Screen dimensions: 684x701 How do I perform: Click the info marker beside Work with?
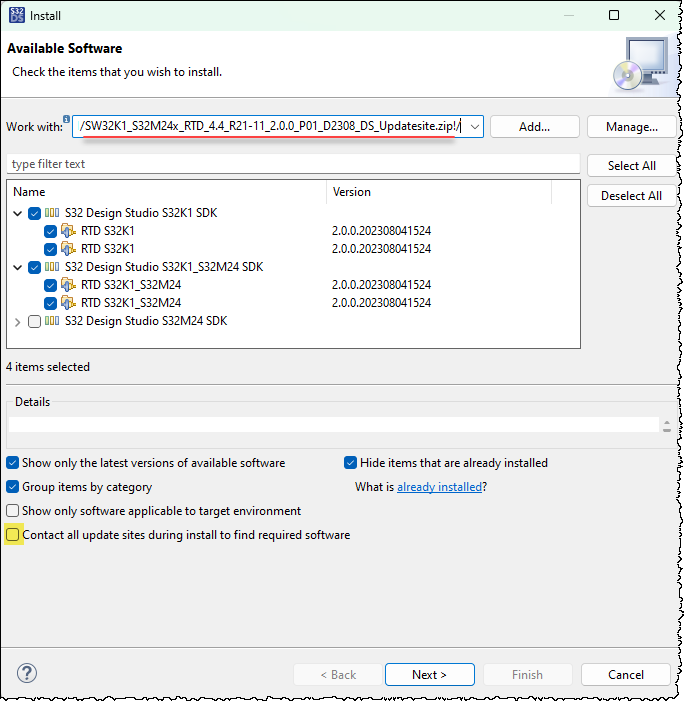66,119
